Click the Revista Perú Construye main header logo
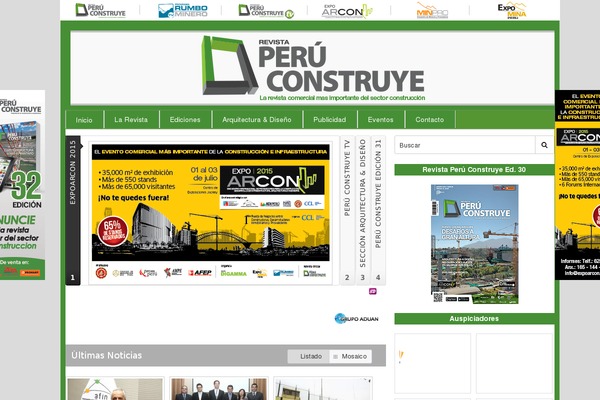Screen dimensions: 600x400 tap(313, 68)
